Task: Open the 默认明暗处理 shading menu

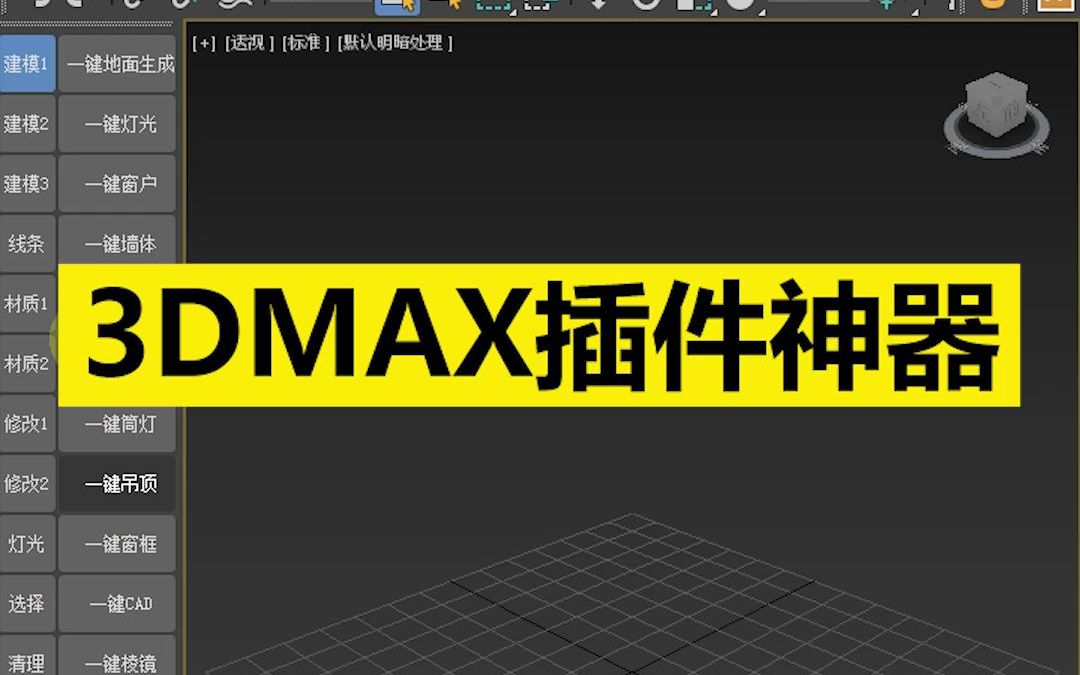Action: (x=390, y=43)
